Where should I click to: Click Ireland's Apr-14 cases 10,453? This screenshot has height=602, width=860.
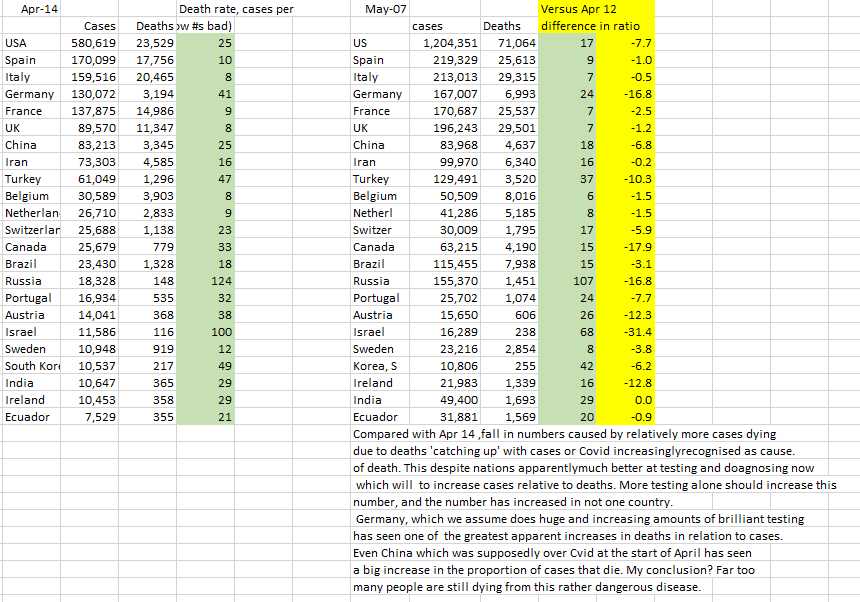[97, 400]
